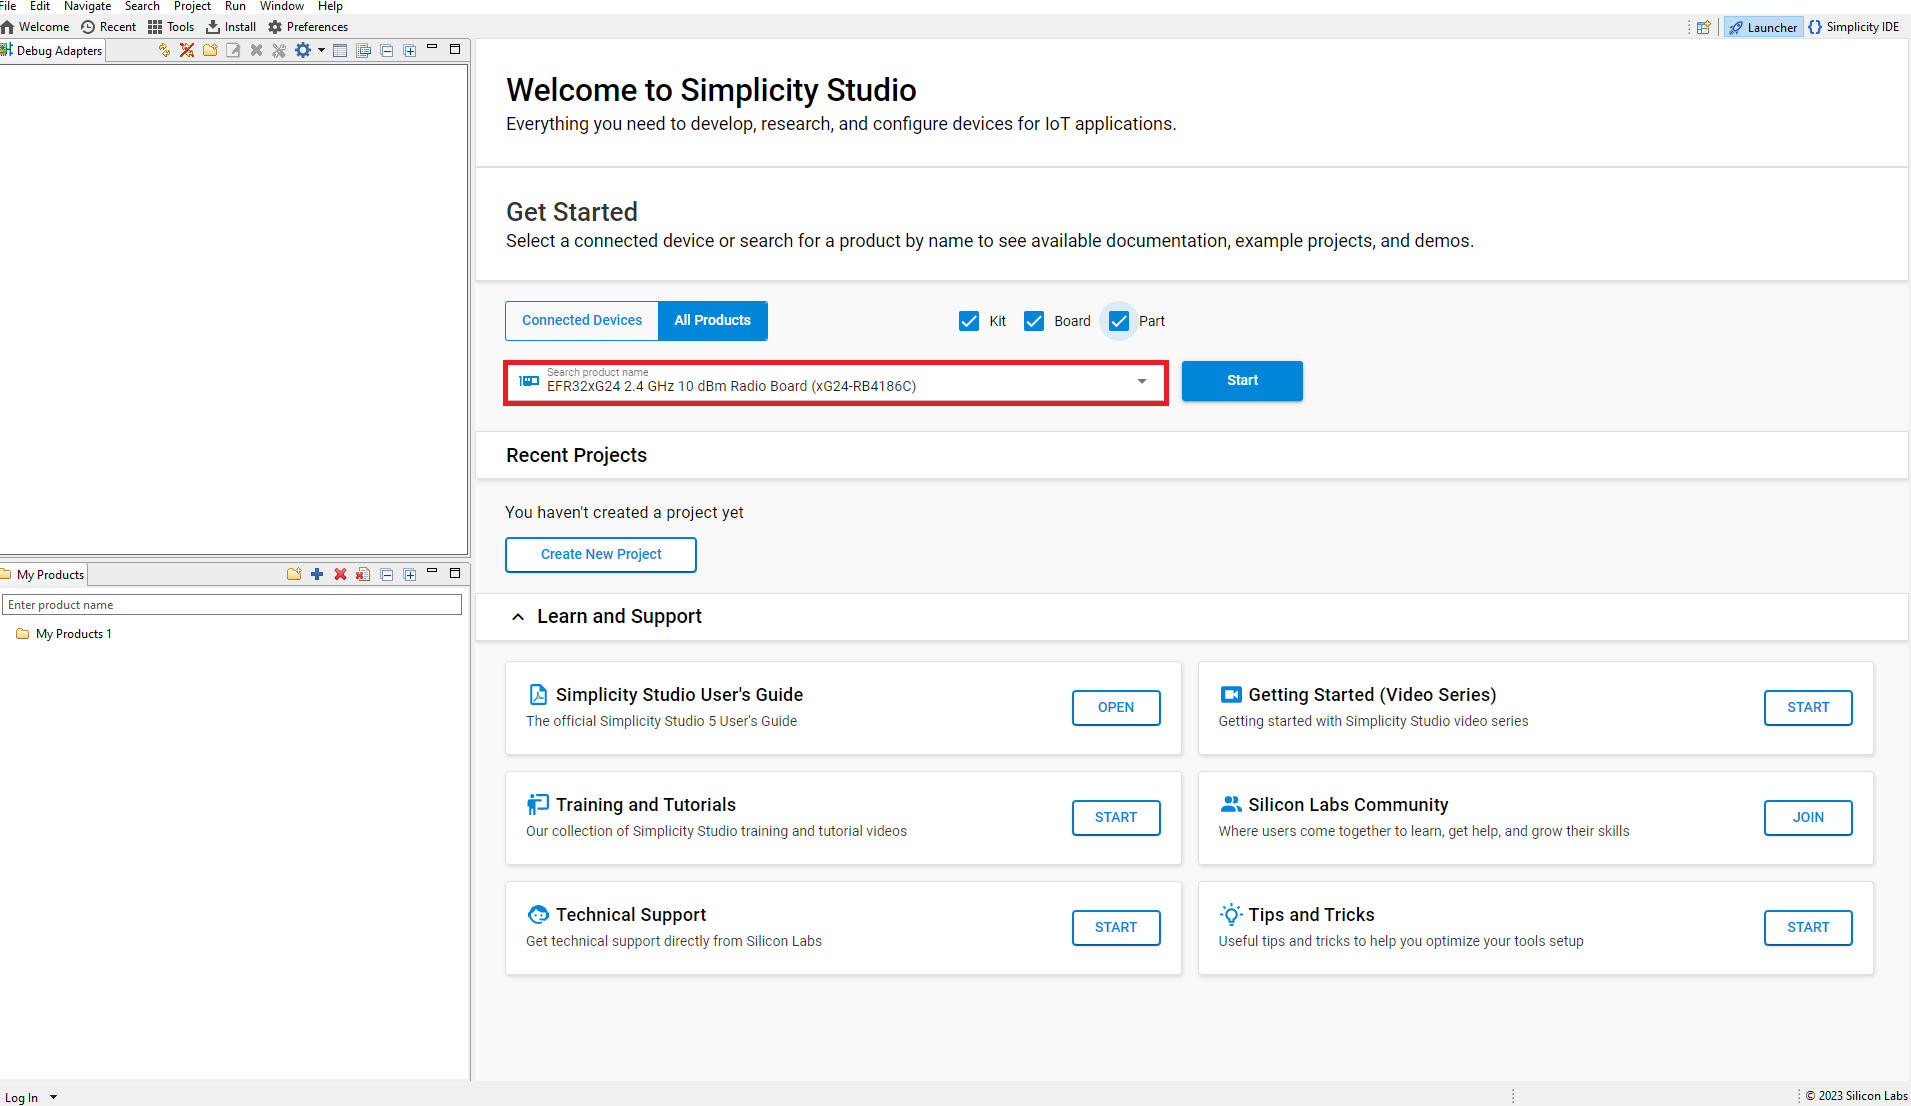Viewport: 1911px width, 1106px height.
Task: Click the blue gear icon in Debug Adapters
Action: 302,50
